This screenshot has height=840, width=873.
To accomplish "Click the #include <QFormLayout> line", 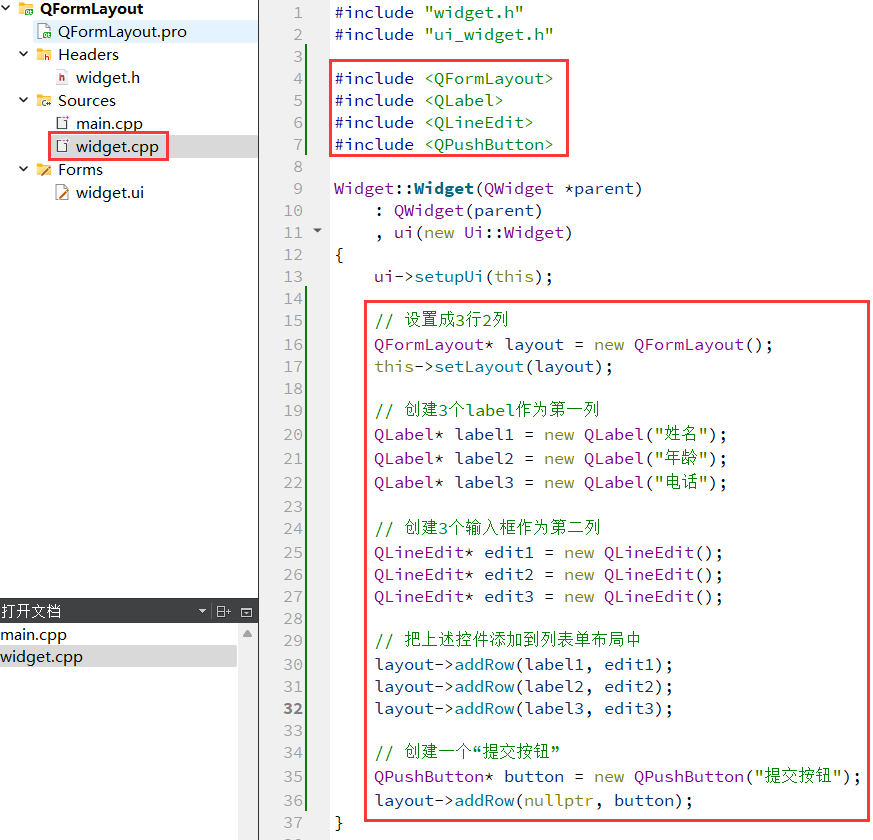I will [x=444, y=78].
